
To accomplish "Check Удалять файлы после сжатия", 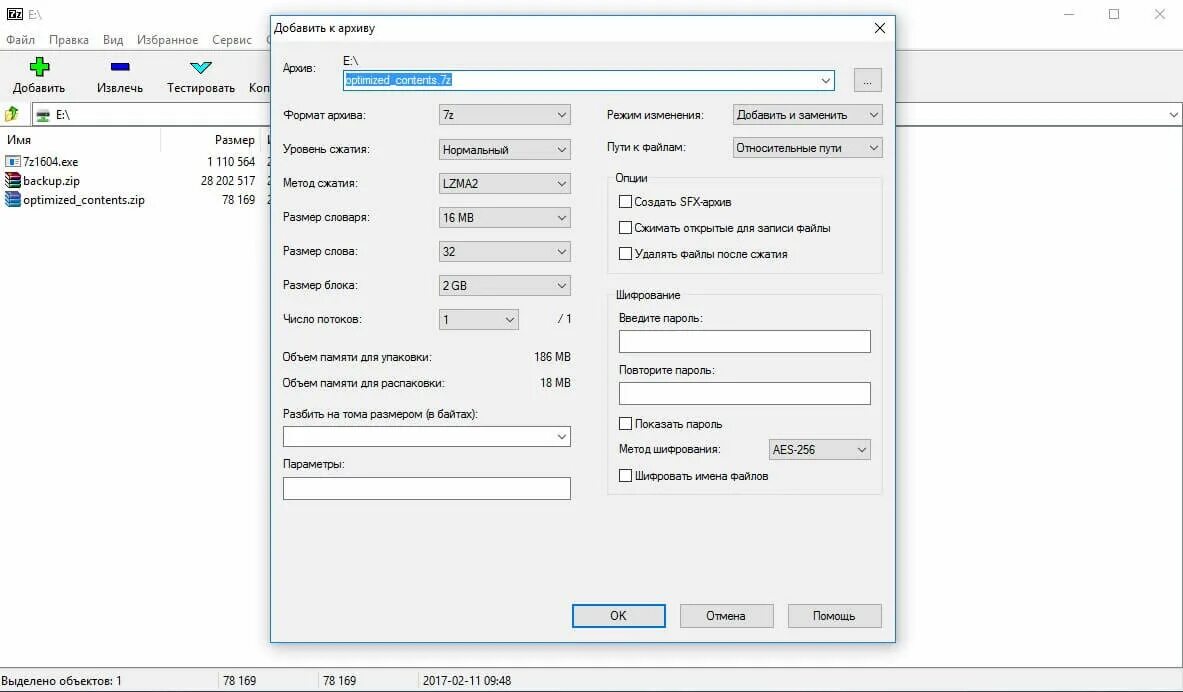I will [625, 254].
